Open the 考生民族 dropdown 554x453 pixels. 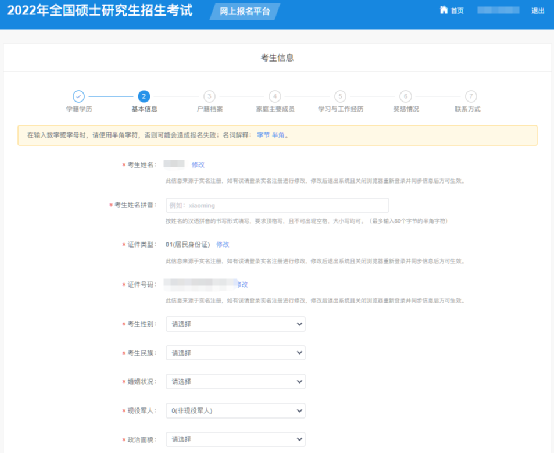[236, 353]
